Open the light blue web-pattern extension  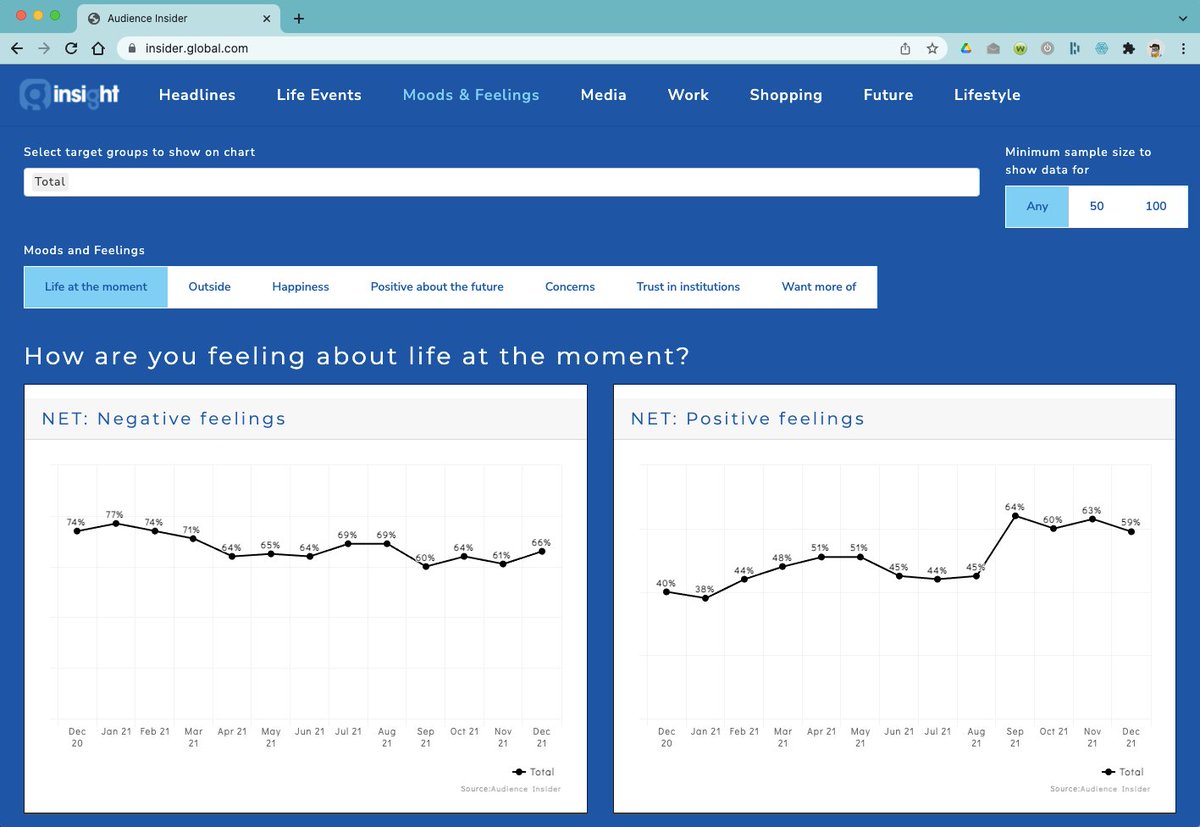tap(1102, 48)
